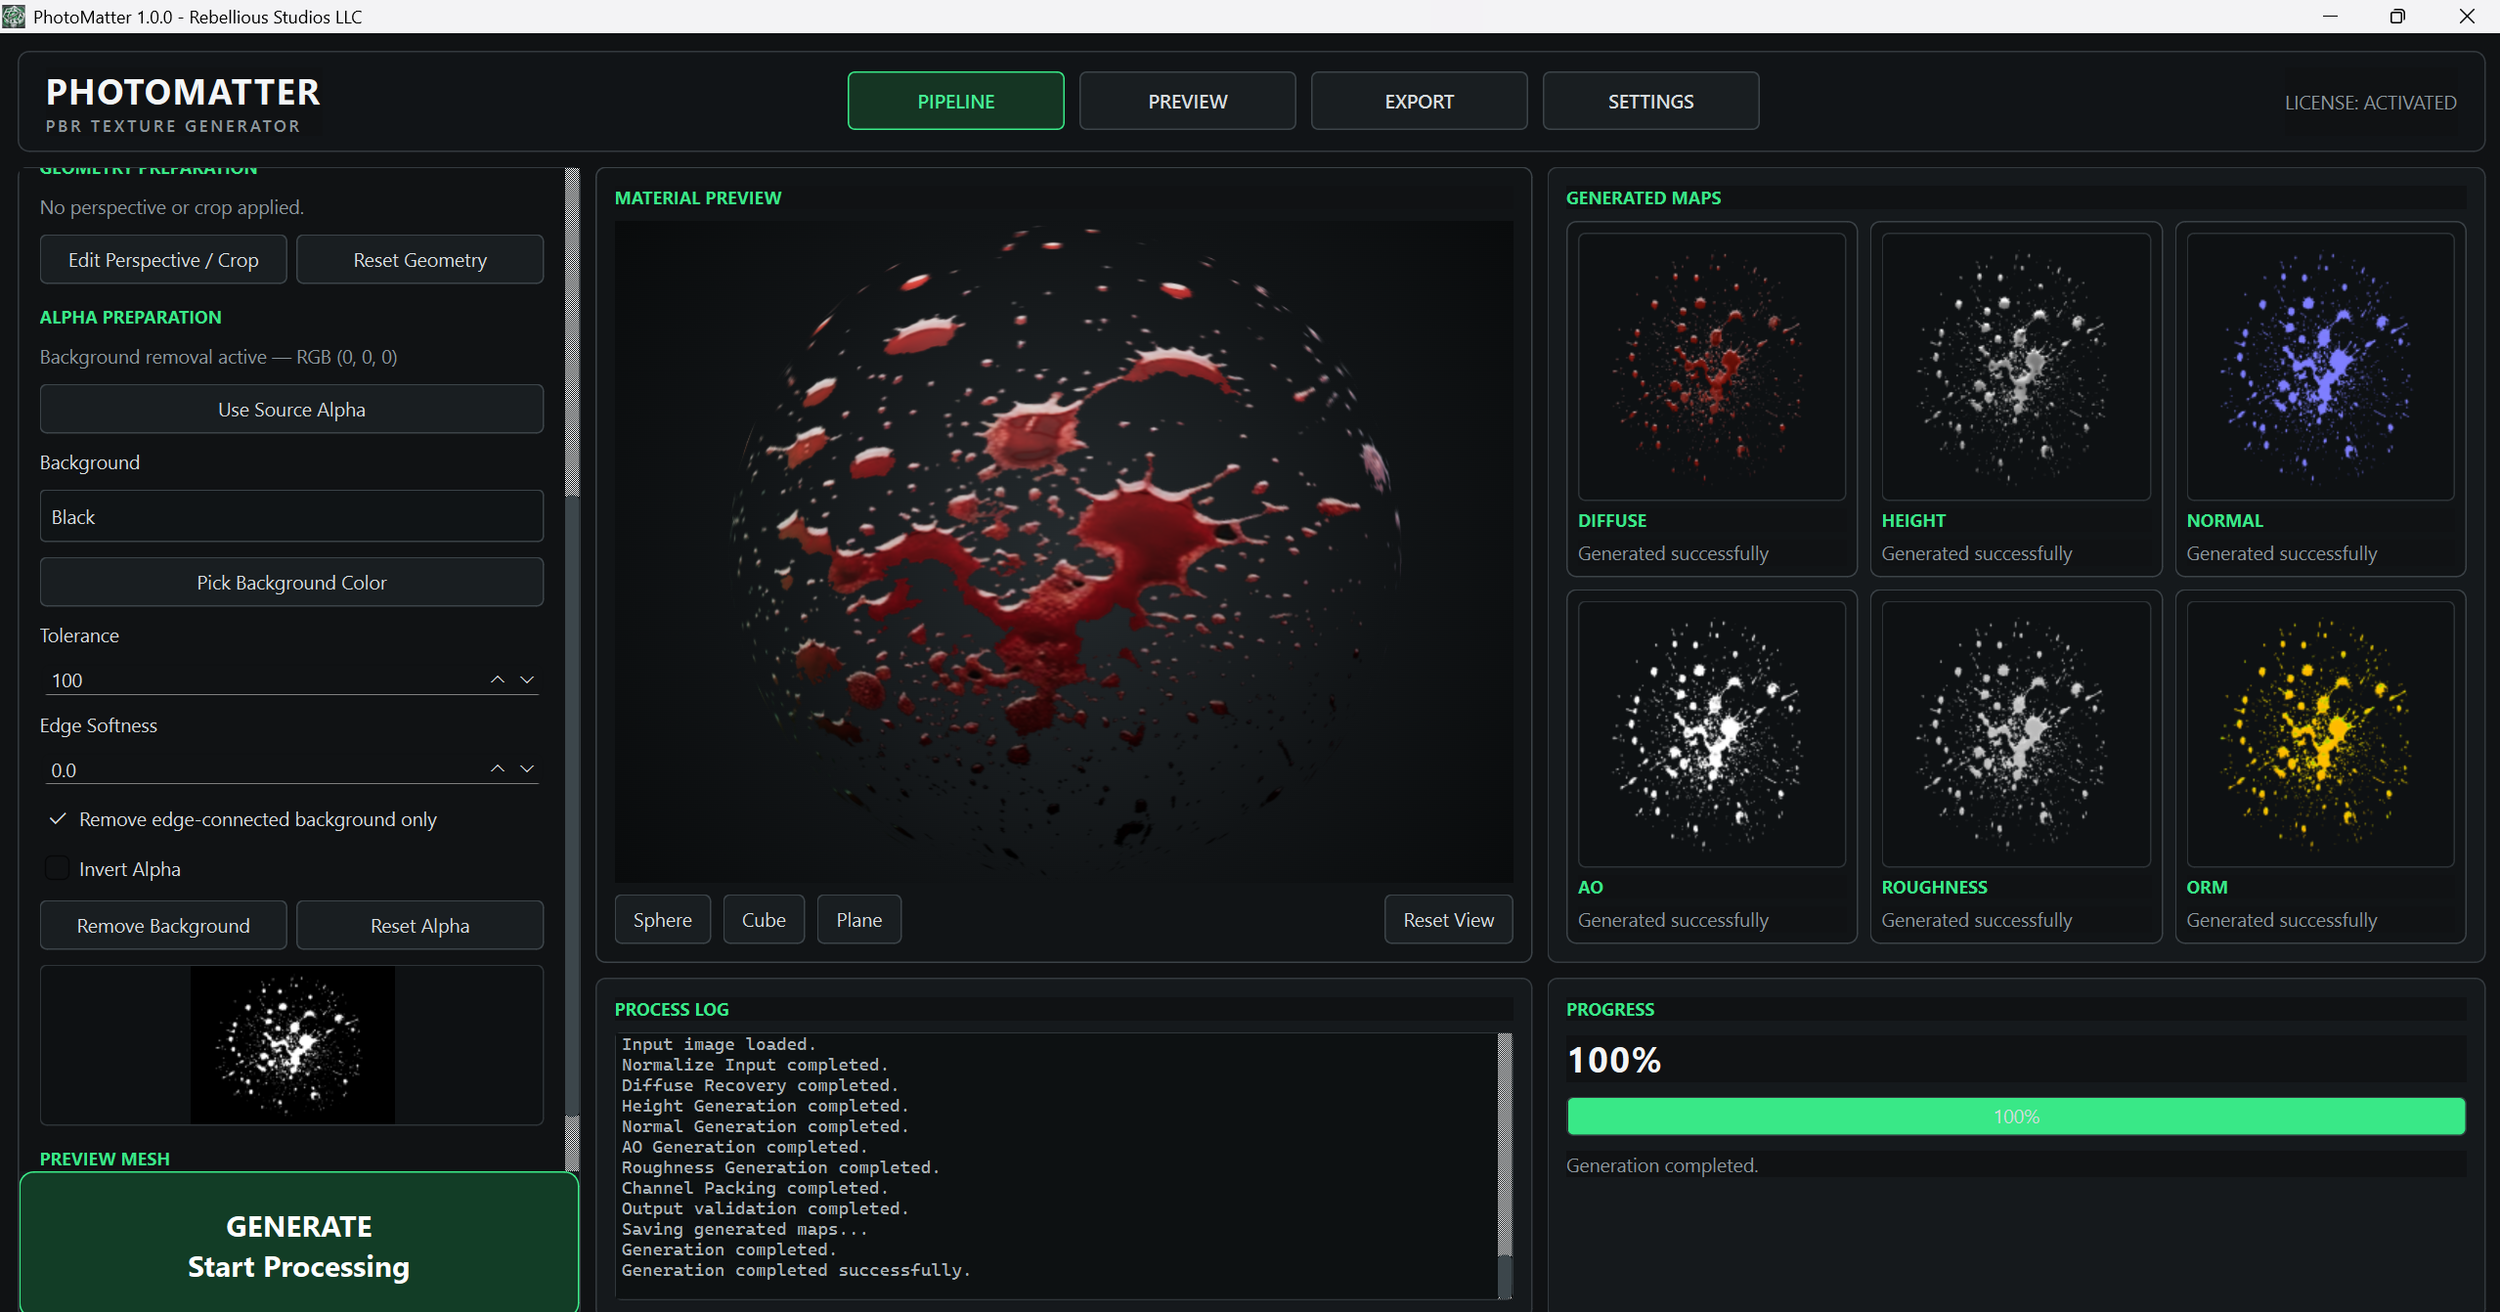Select the HEIGHT map thumbnail
Screen dimensions: 2500x1312
point(2015,366)
